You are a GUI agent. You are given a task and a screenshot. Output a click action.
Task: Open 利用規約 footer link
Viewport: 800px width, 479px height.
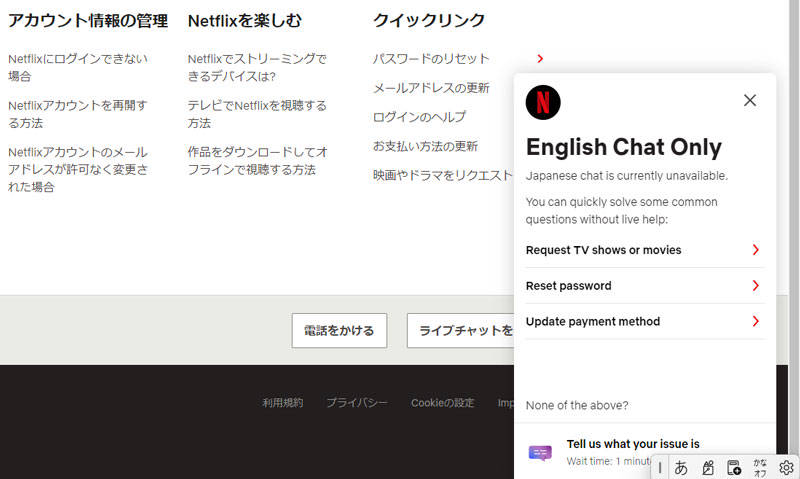click(283, 403)
